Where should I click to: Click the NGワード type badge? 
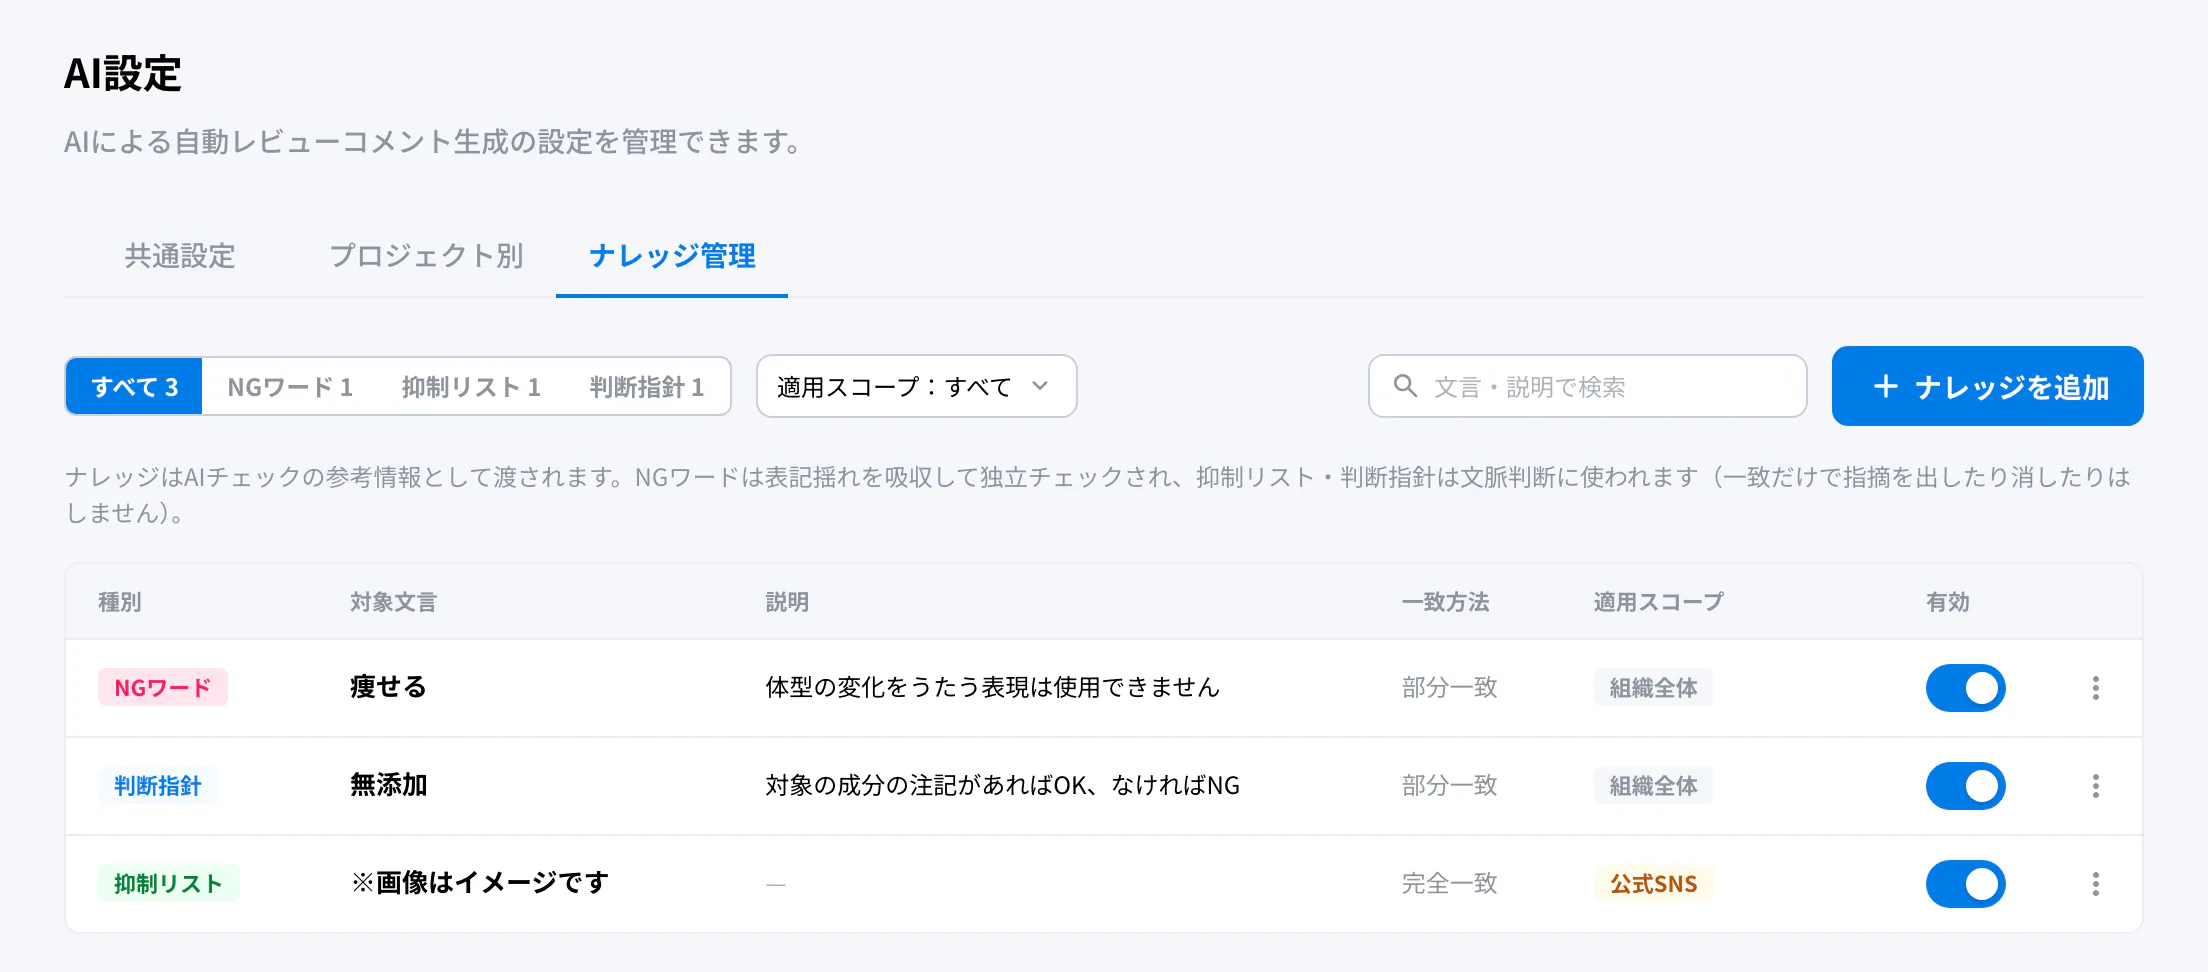coord(162,688)
